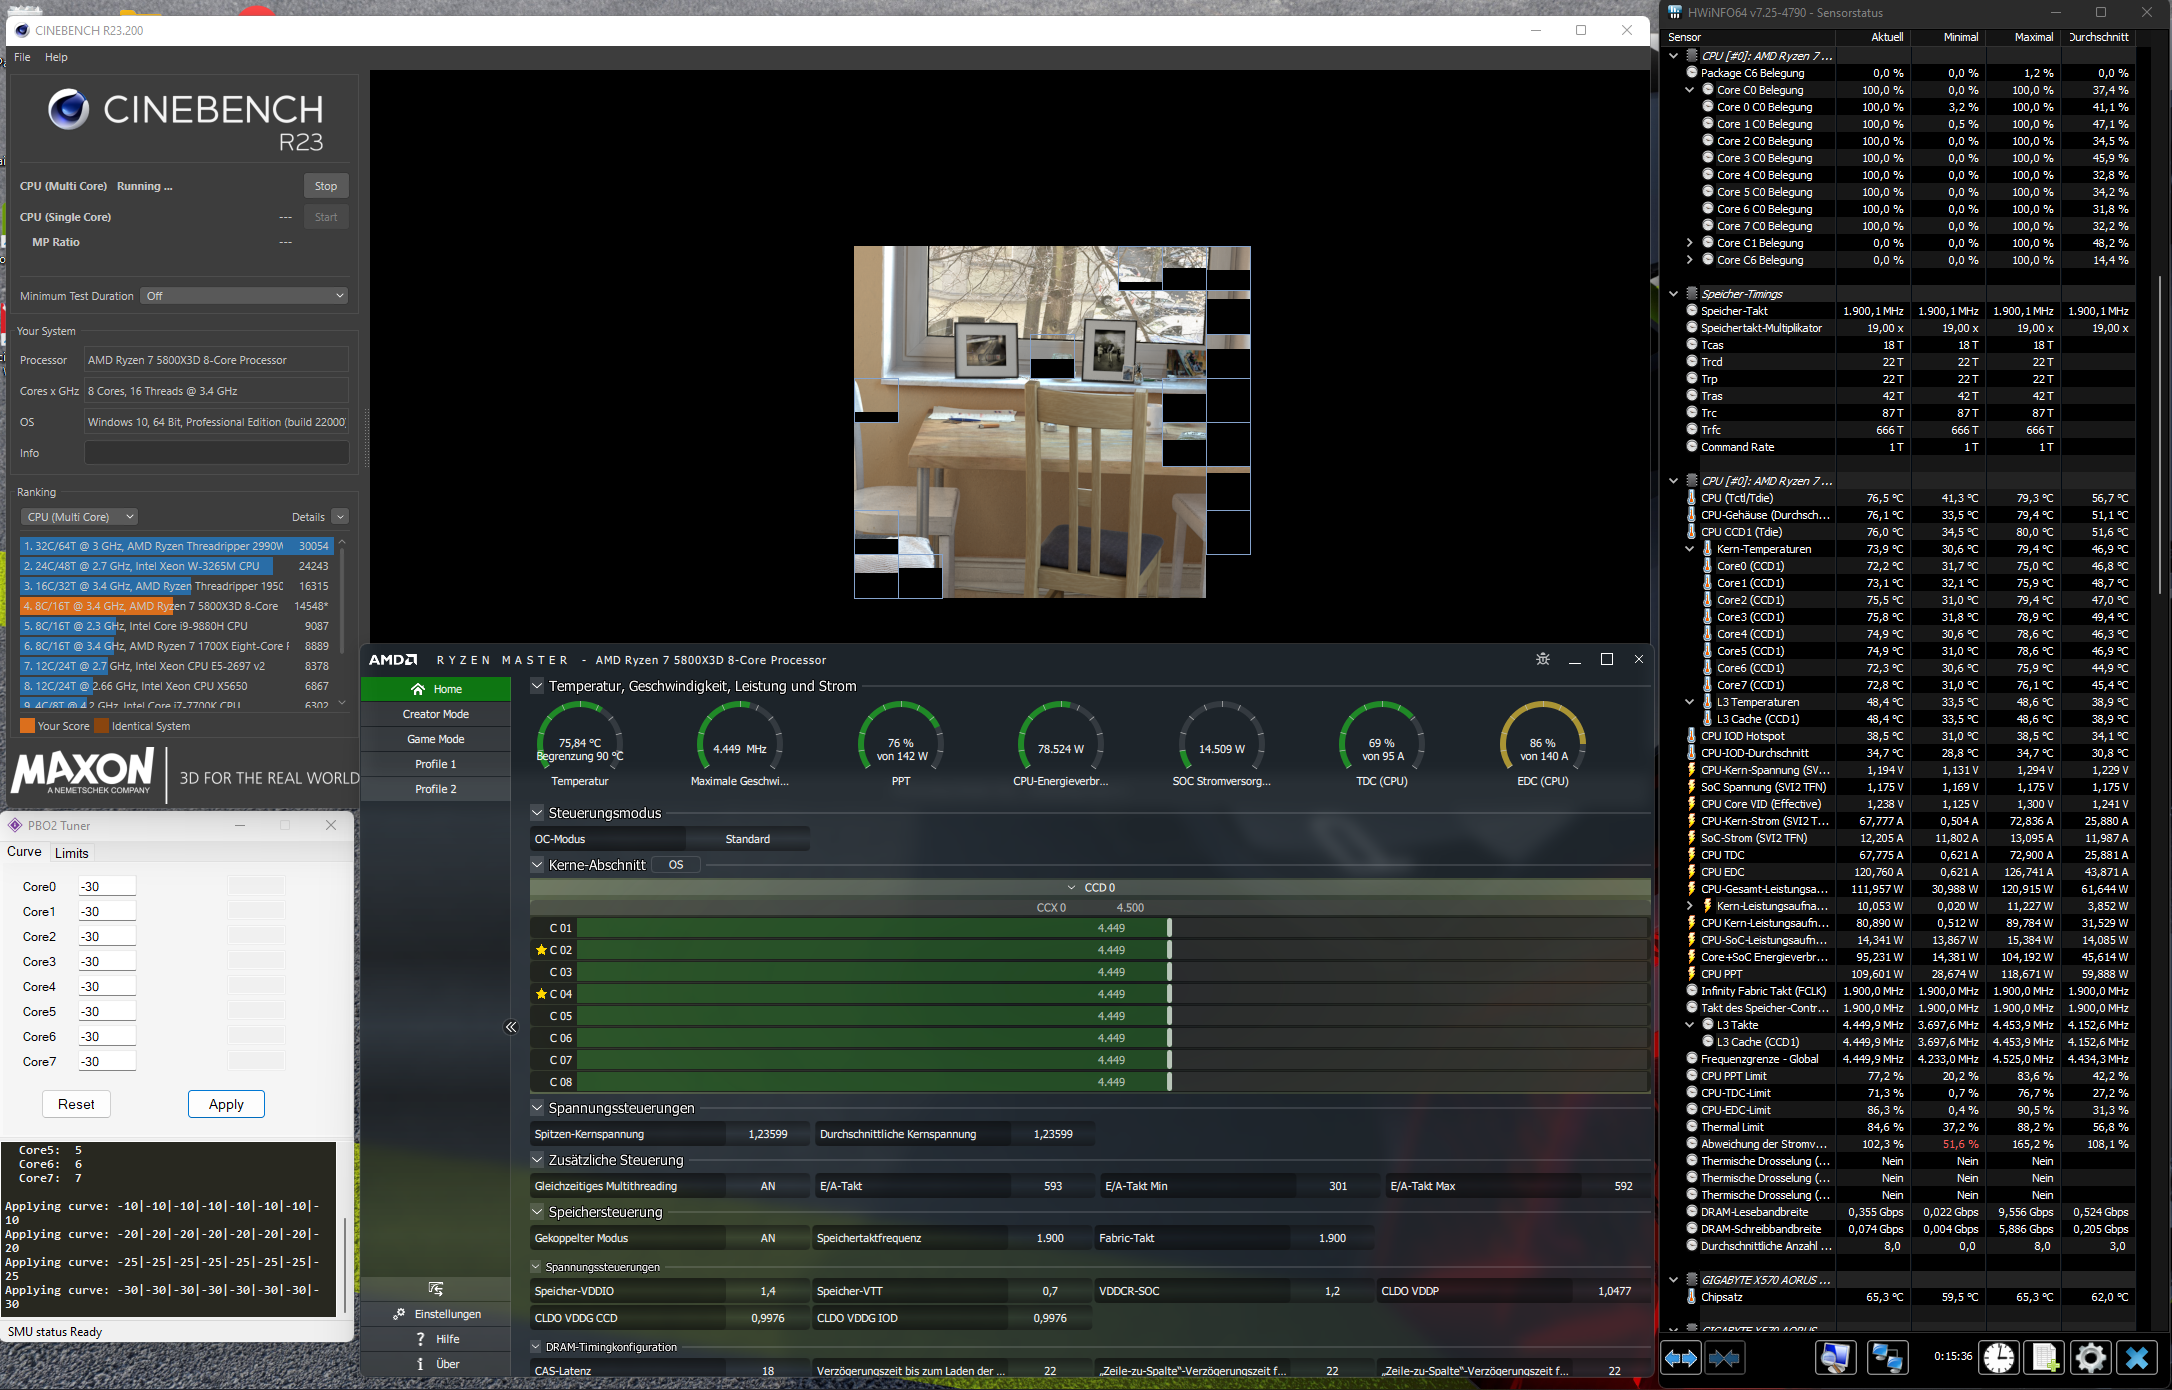Open Cinebench Help menu
The width and height of the screenshot is (2172, 1390).
[56, 57]
